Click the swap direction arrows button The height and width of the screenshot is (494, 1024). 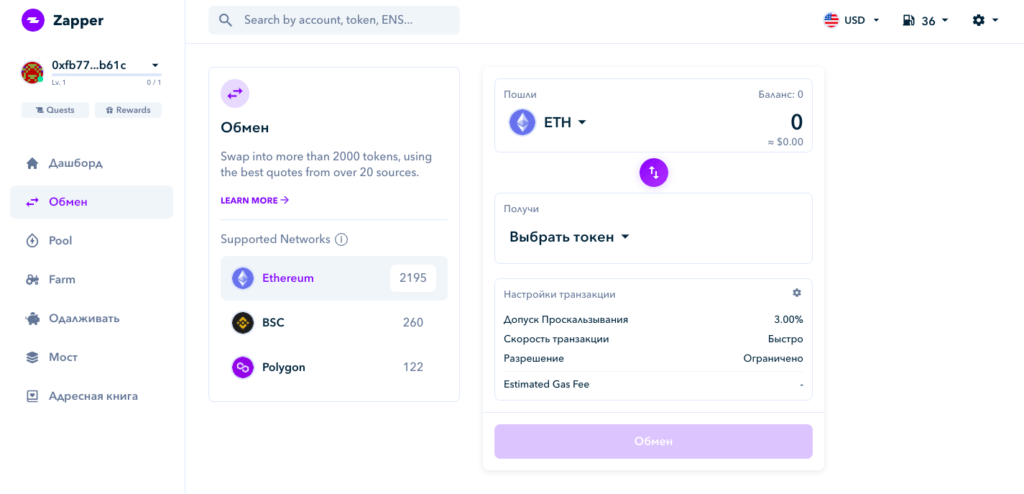pyautogui.click(x=653, y=172)
